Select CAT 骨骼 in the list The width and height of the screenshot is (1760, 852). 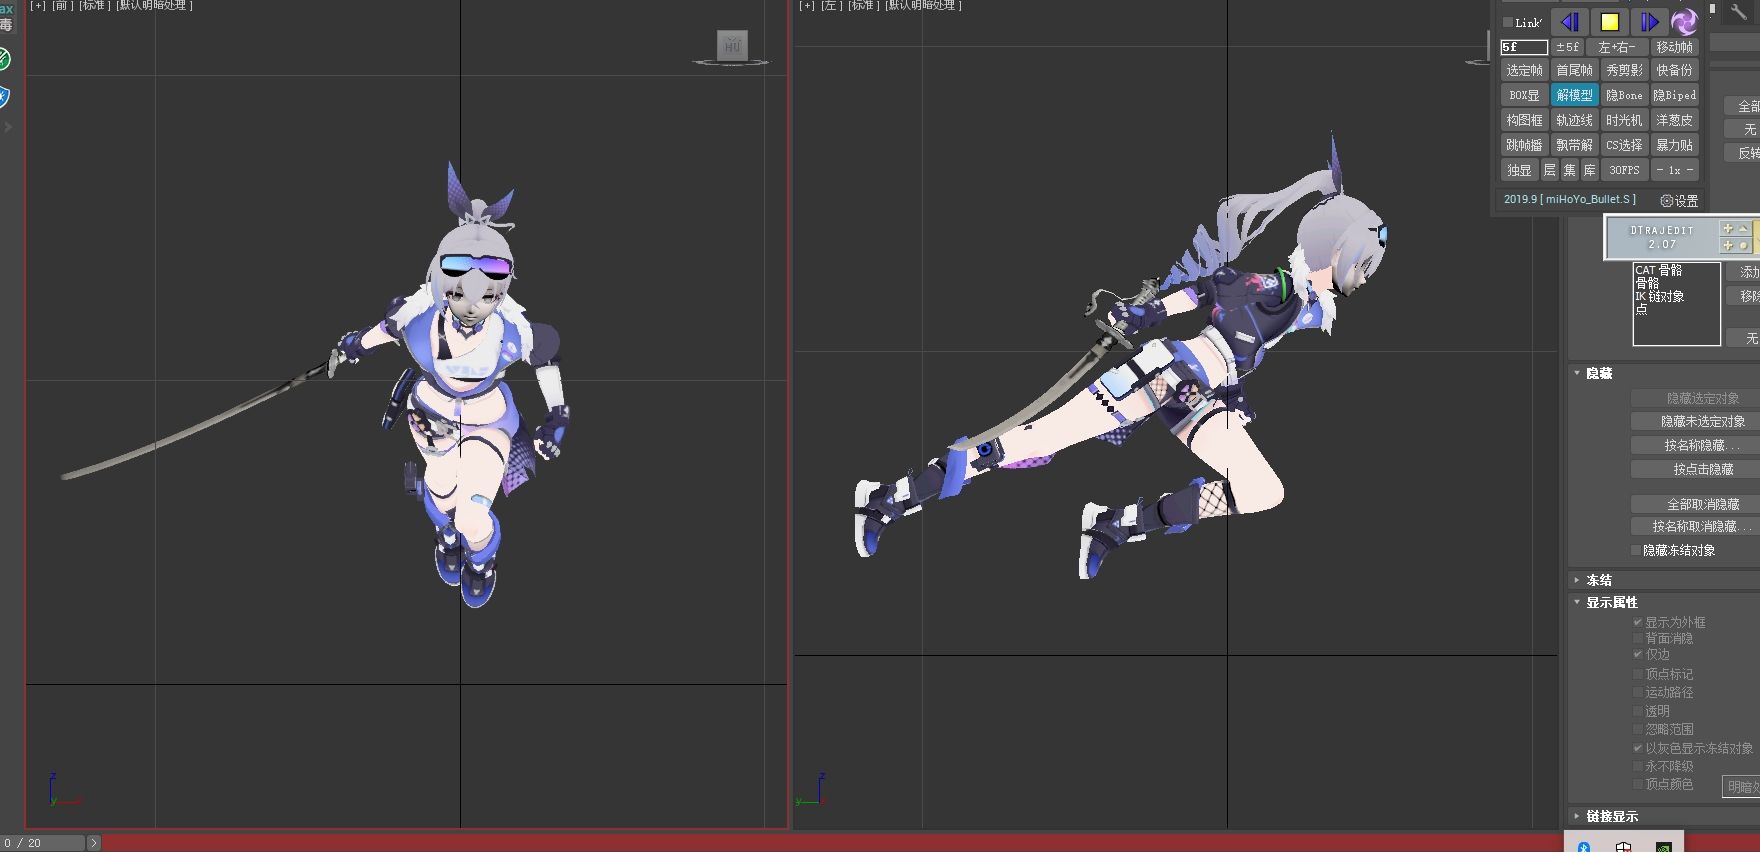pyautogui.click(x=1658, y=270)
